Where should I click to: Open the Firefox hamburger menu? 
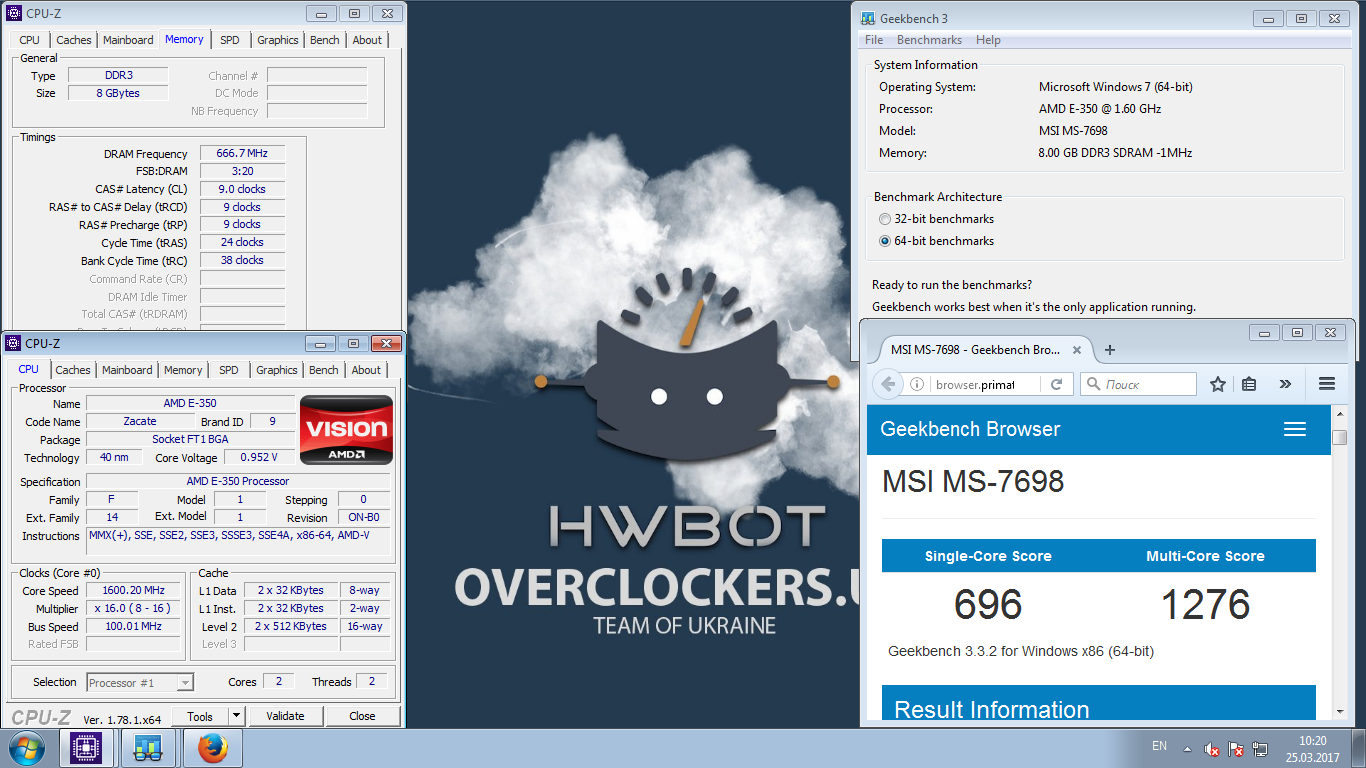[1327, 384]
